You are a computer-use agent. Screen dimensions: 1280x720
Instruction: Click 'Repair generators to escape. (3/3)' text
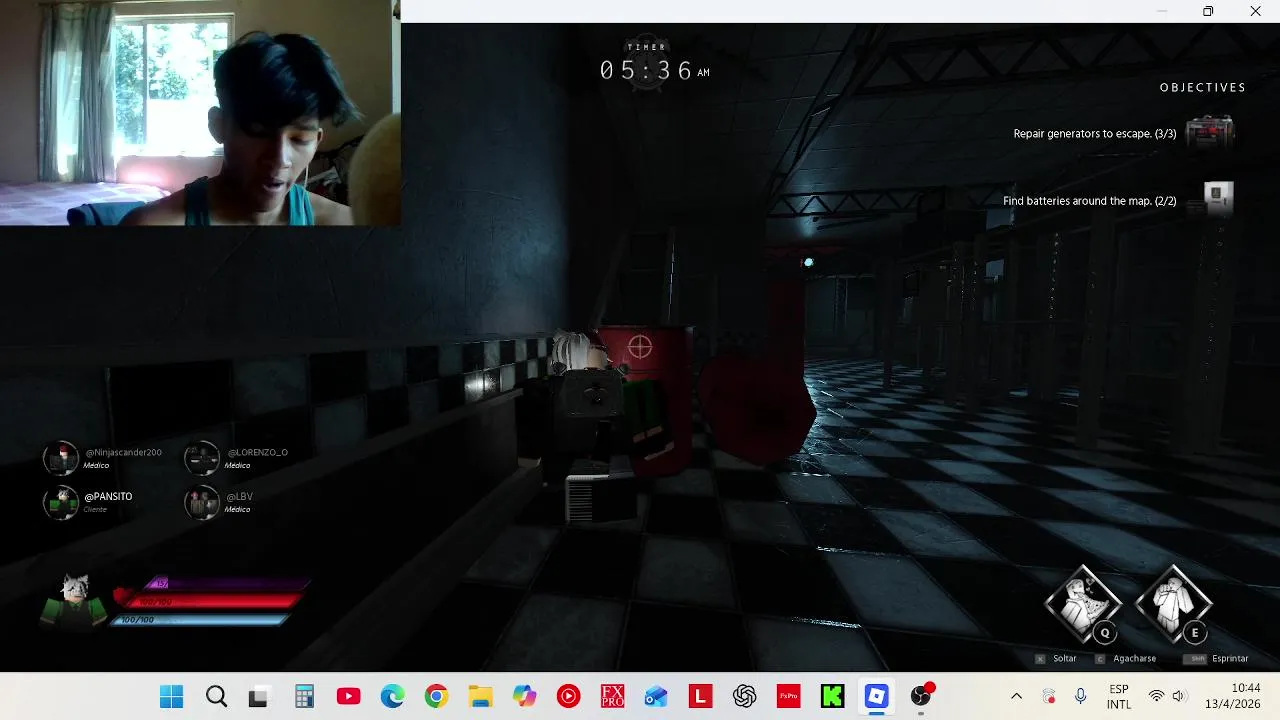click(x=1095, y=133)
